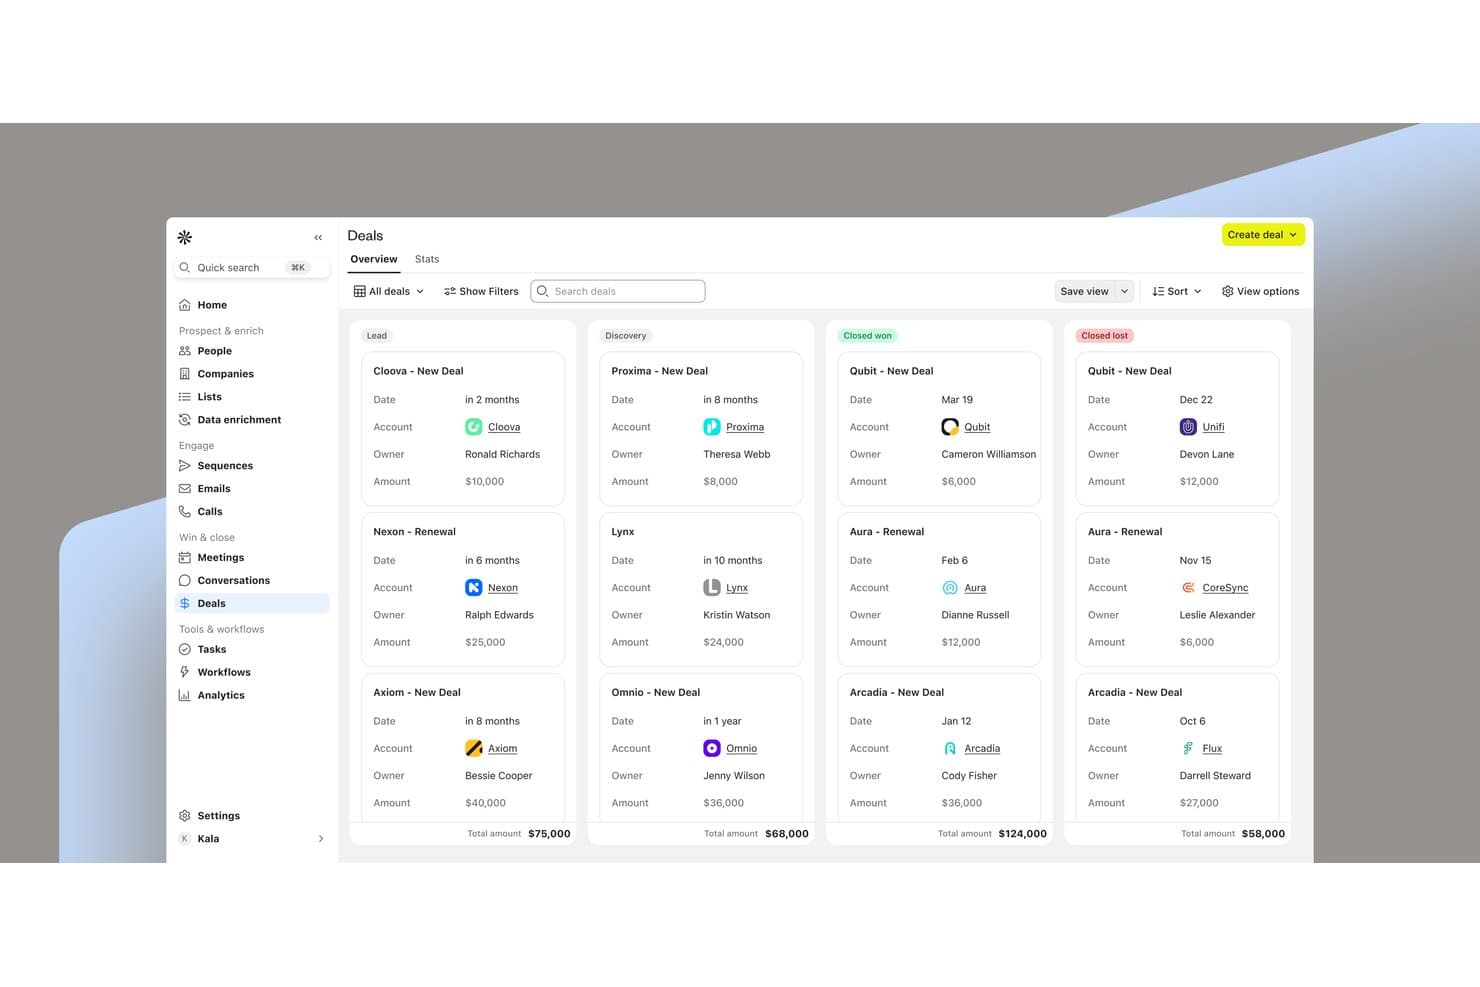1480x987 pixels.
Task: Open the Axiom account link
Action: click(x=502, y=749)
